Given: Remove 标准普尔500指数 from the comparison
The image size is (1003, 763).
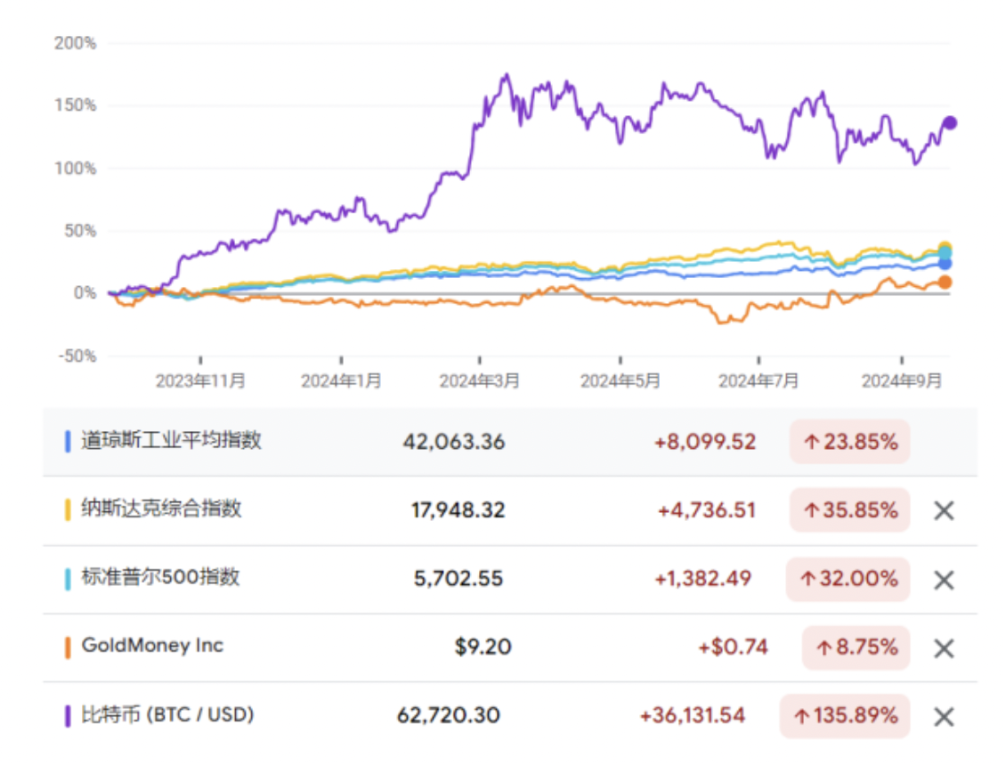Looking at the screenshot, I should point(943,580).
